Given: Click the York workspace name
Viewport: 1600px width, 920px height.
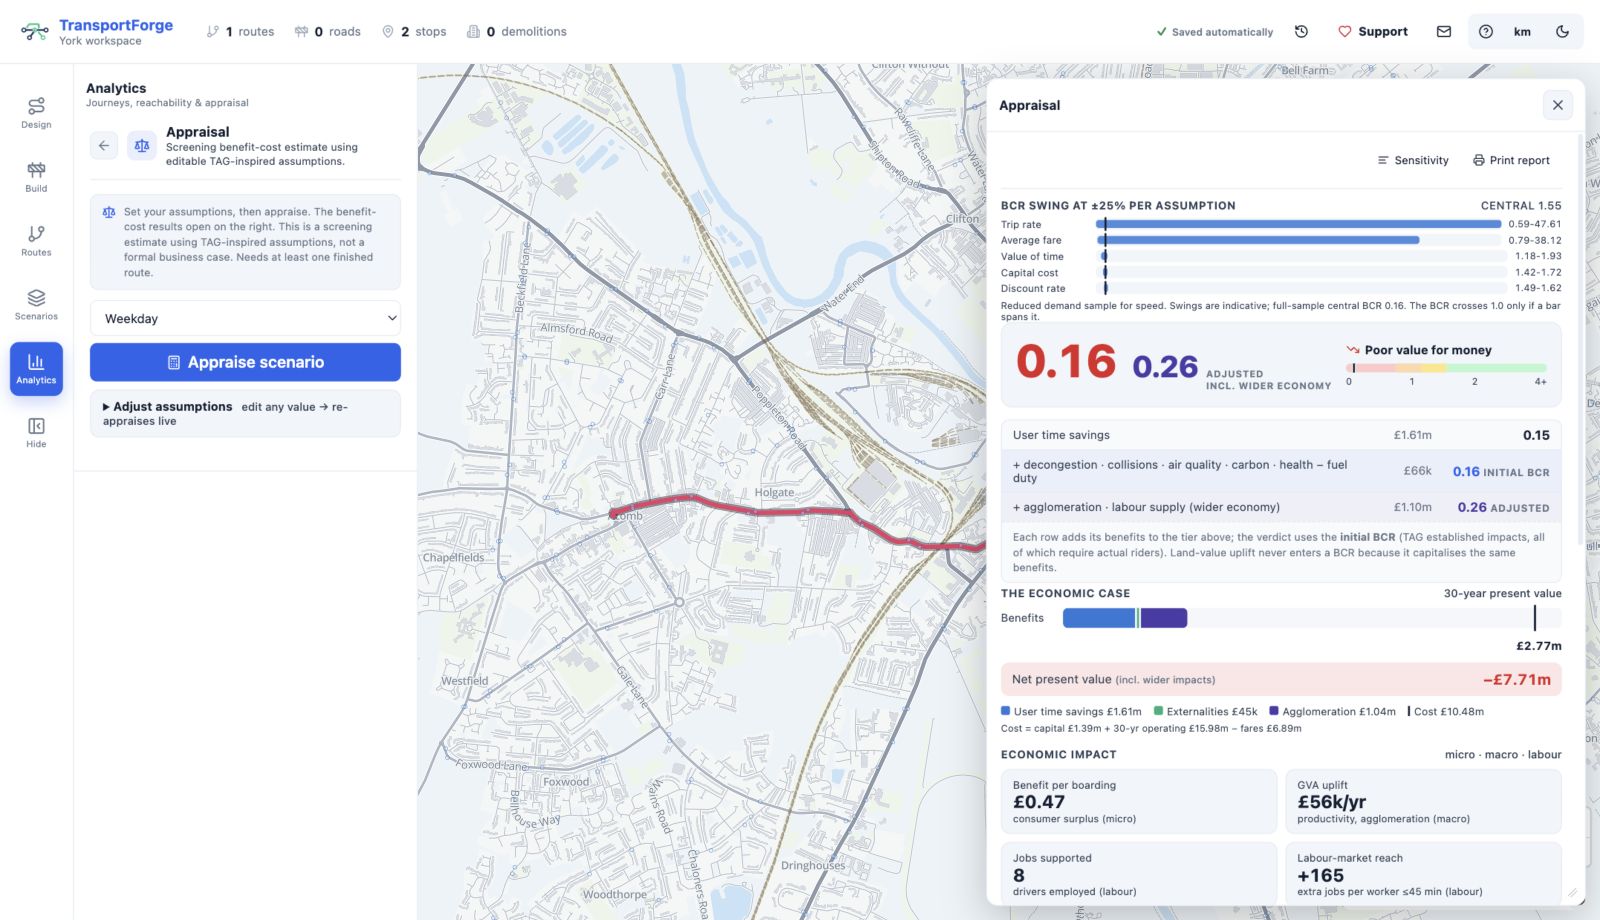Looking at the screenshot, I should [100, 41].
